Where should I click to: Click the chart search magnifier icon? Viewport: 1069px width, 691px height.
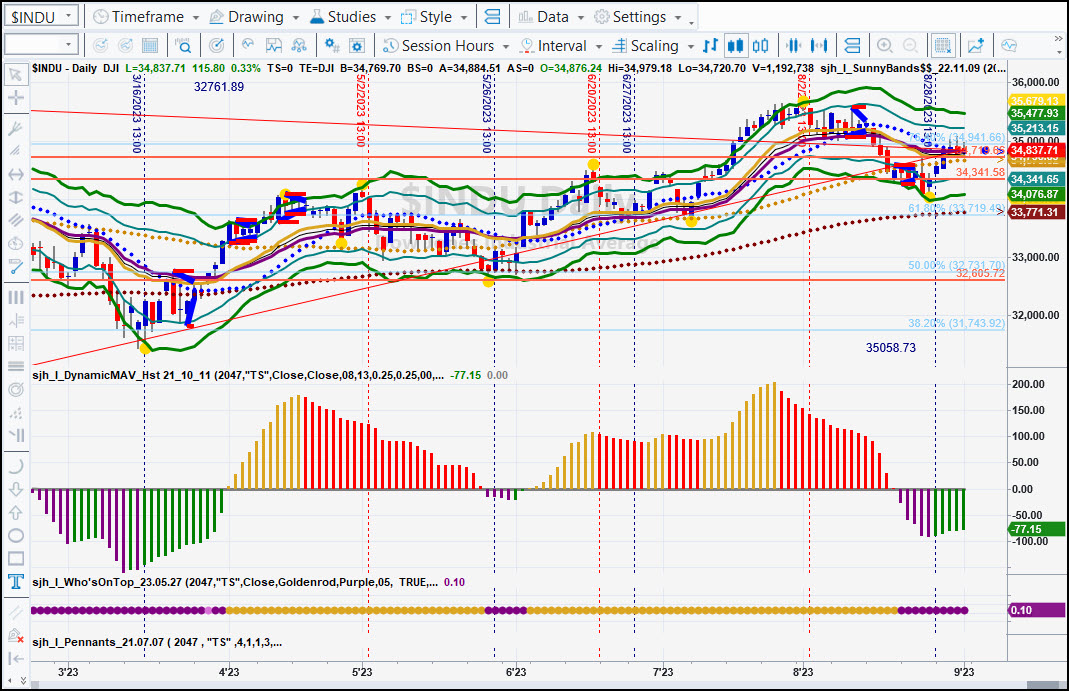tap(183, 46)
